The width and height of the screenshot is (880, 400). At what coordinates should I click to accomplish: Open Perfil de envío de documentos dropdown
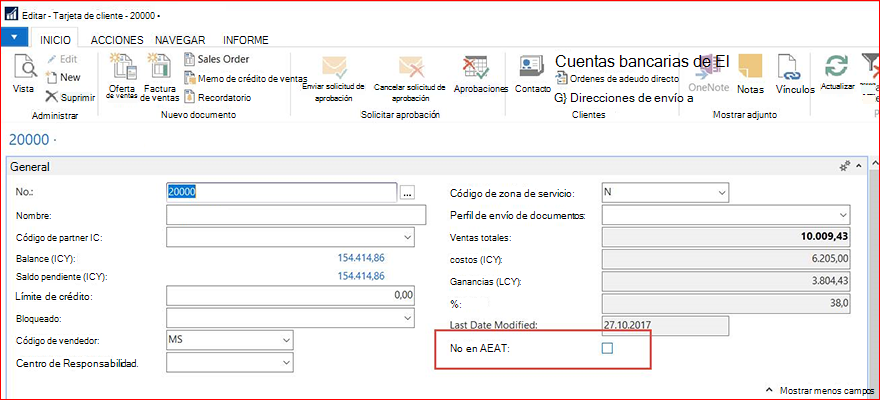point(843,215)
